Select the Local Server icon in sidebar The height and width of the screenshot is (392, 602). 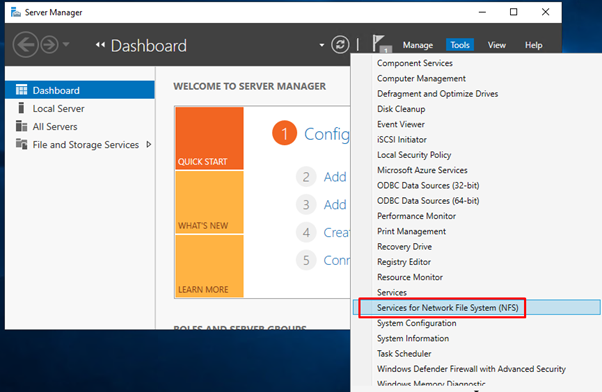[x=22, y=108]
